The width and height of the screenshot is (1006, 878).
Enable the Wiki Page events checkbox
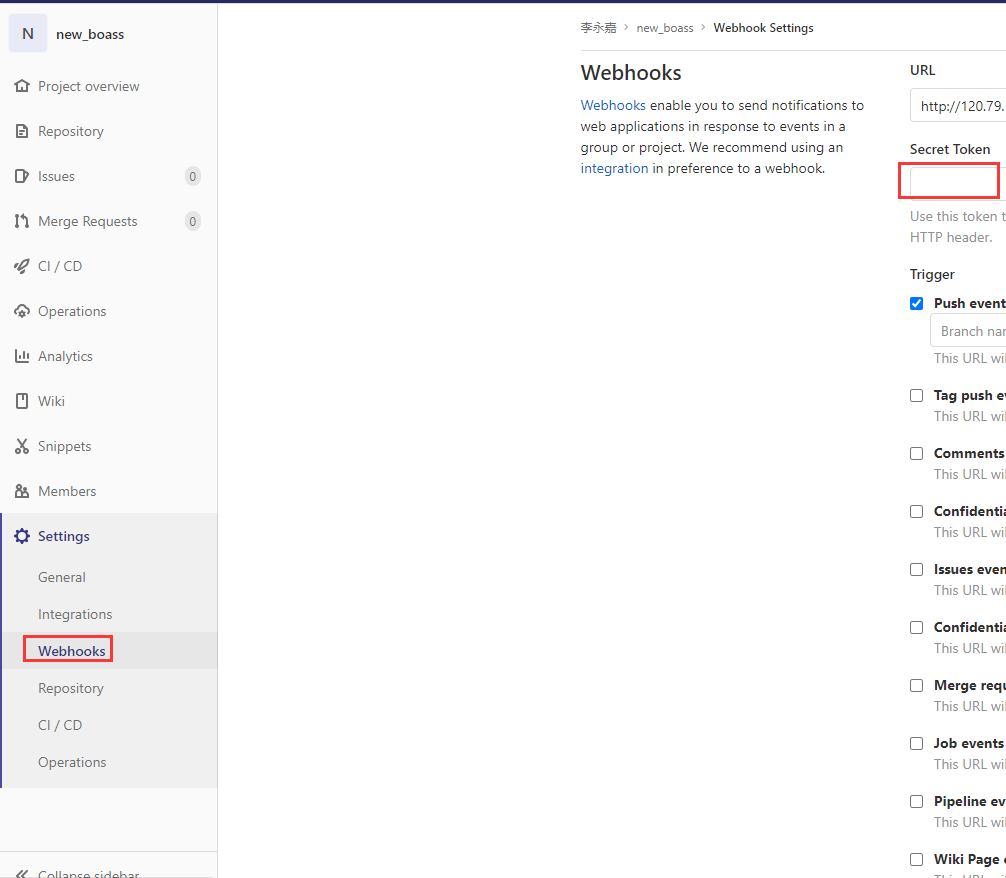pyautogui.click(x=916, y=859)
